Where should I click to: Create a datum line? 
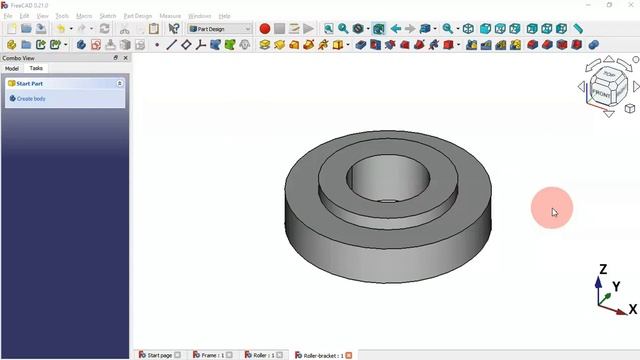pyautogui.click(x=171, y=44)
